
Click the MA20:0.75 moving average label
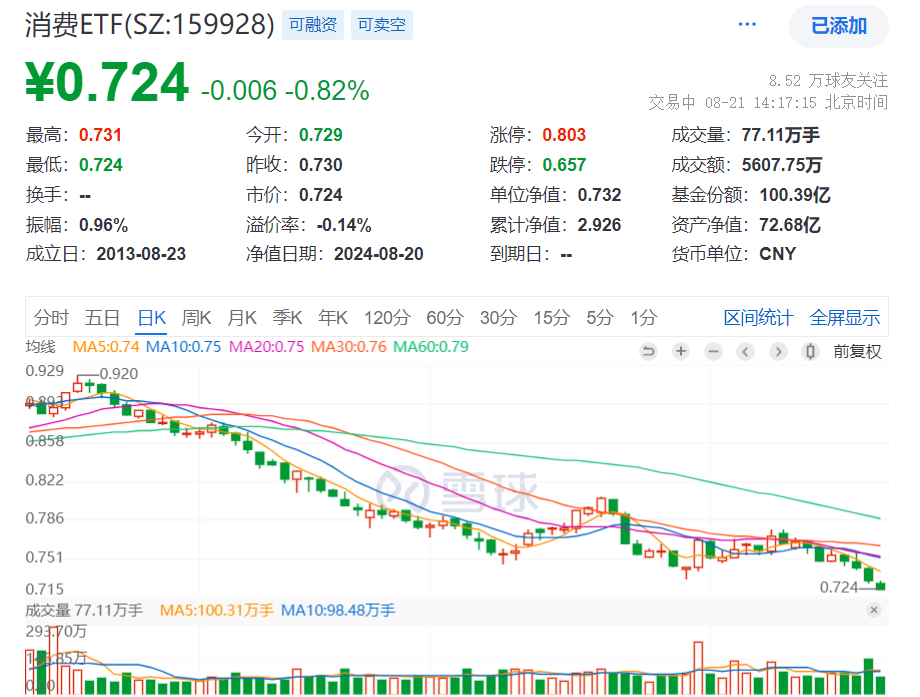[x=266, y=347]
